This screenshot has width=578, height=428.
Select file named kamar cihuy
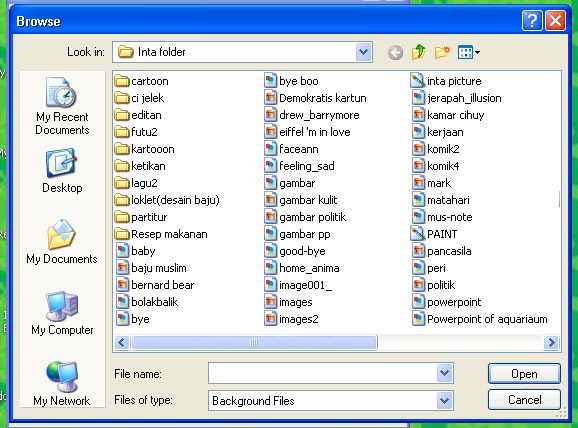coord(448,115)
